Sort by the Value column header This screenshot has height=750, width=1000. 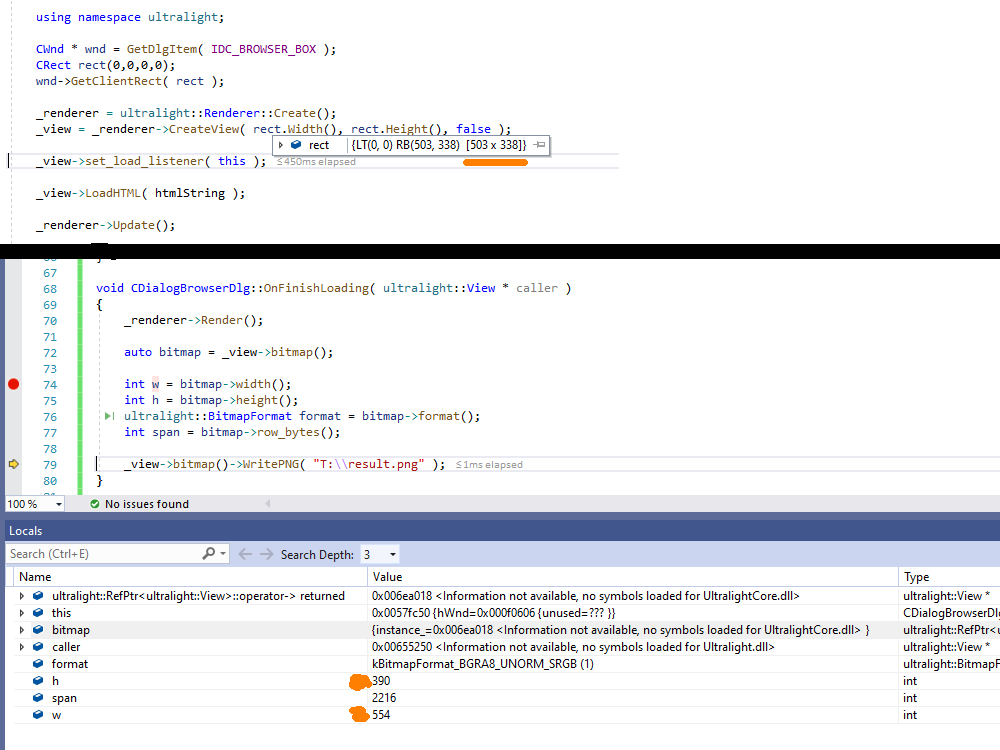(633, 577)
